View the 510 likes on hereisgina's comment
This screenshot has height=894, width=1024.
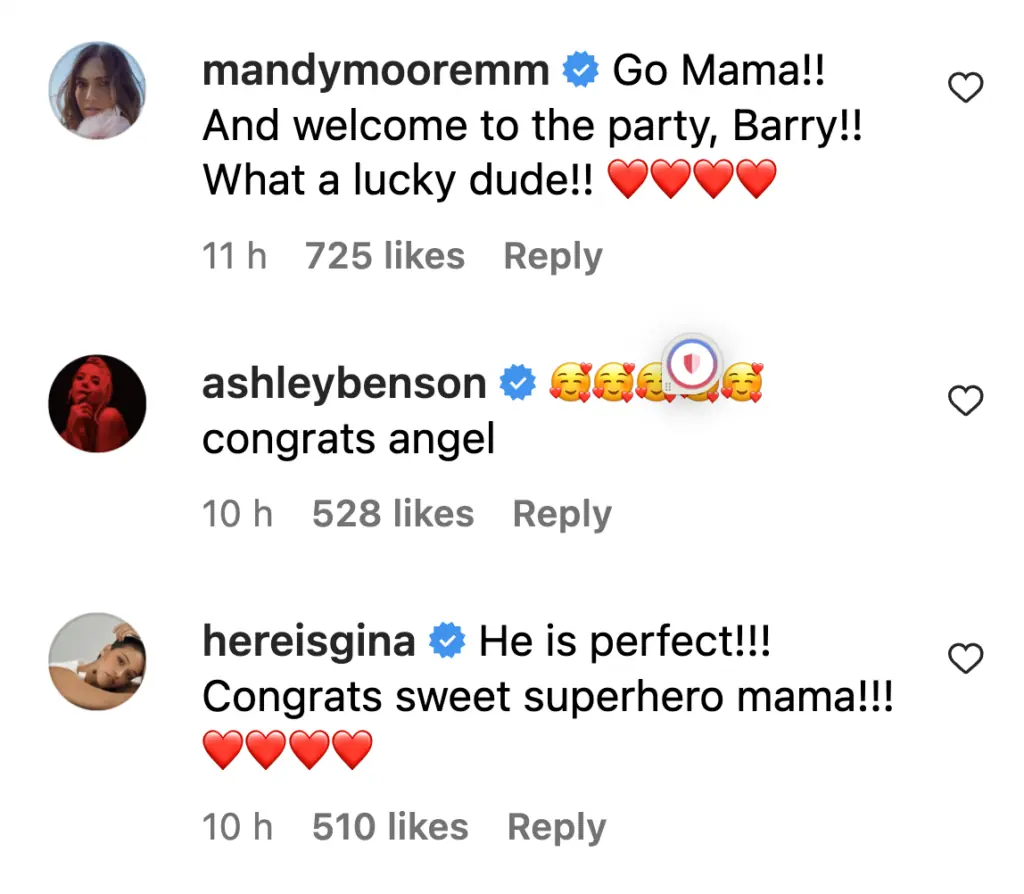[390, 827]
